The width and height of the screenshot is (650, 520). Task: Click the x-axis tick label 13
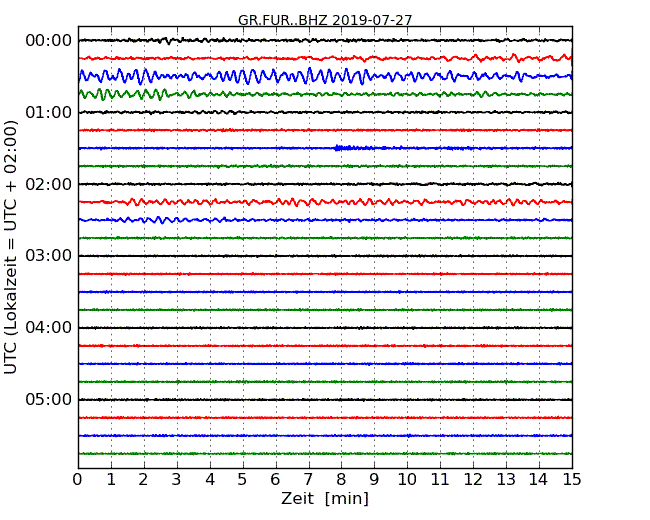pos(506,480)
